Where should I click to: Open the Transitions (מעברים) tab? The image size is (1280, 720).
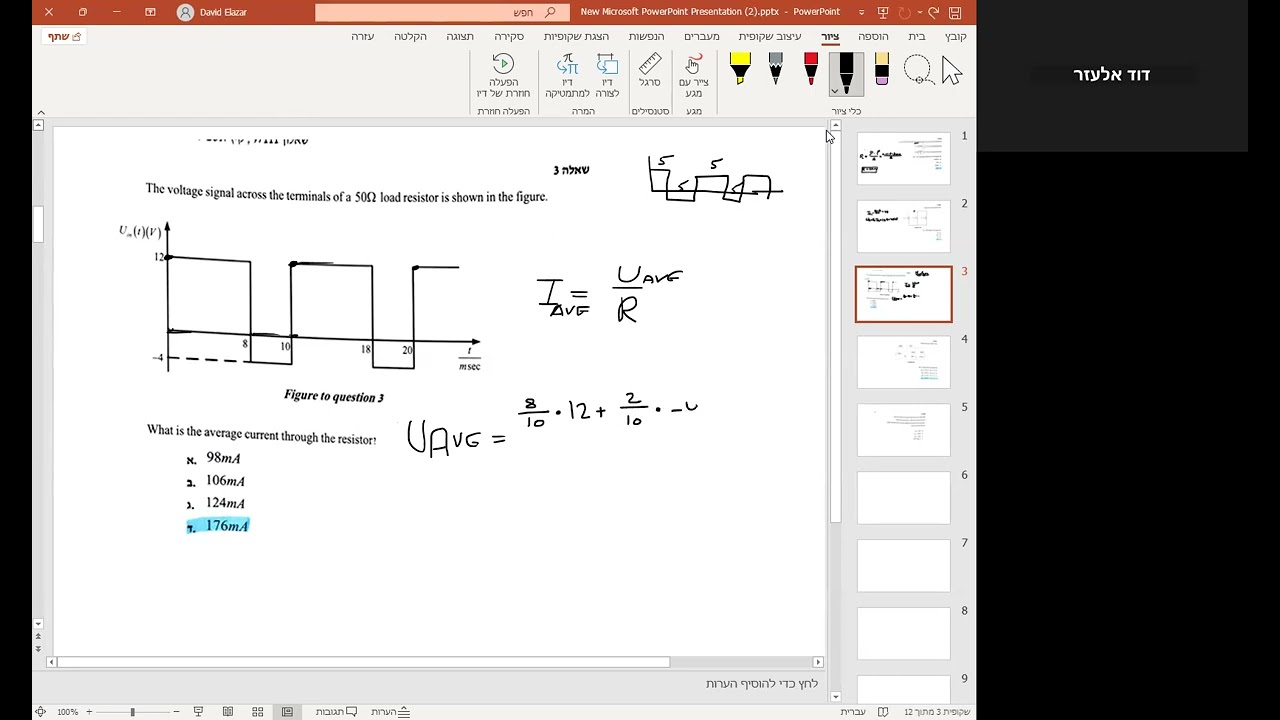(x=702, y=36)
